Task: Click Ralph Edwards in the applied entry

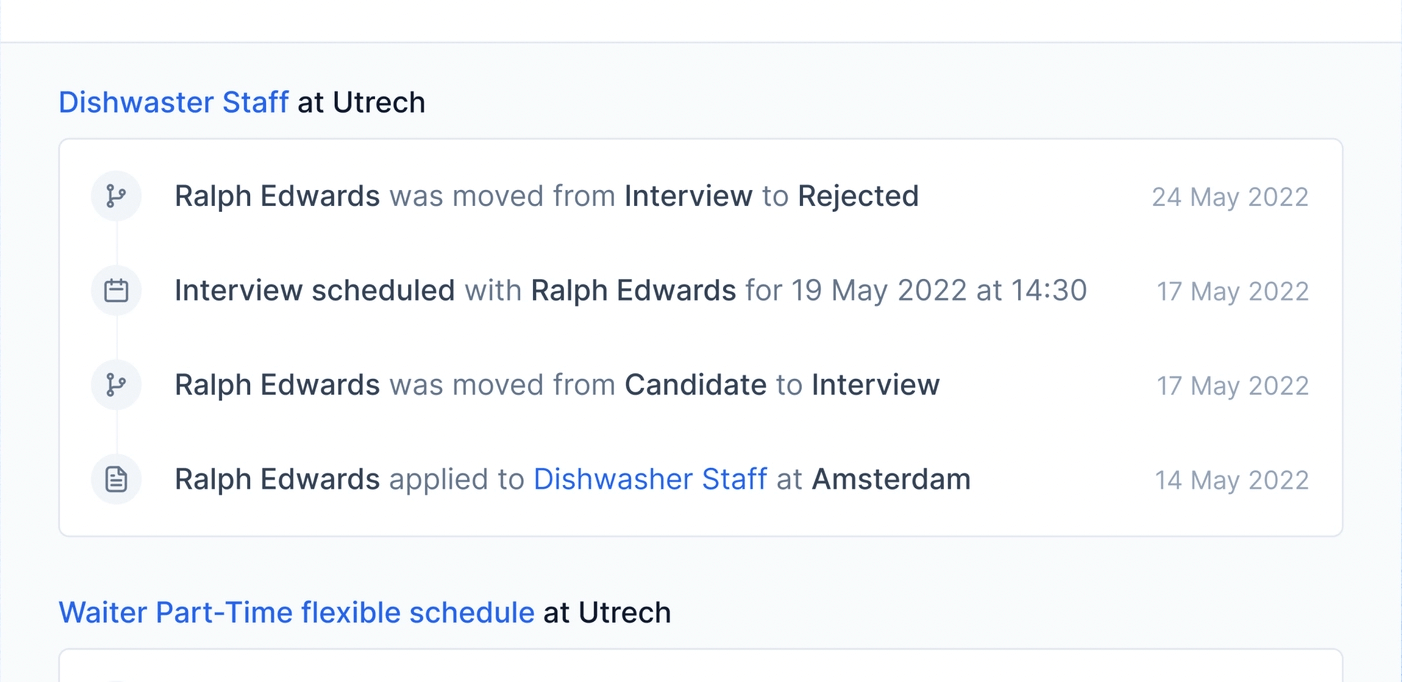Action: 277,479
